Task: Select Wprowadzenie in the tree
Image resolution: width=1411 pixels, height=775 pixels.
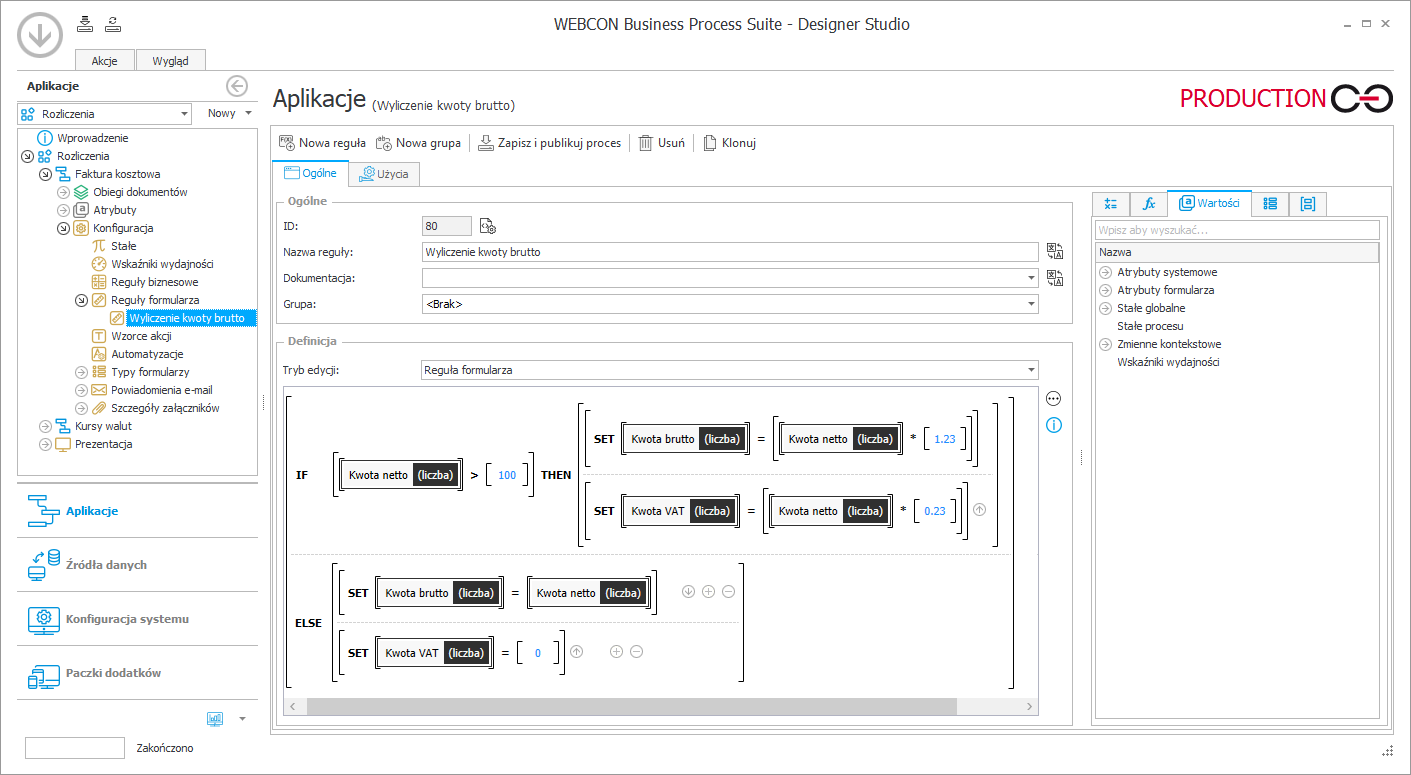Action: pyautogui.click(x=92, y=138)
